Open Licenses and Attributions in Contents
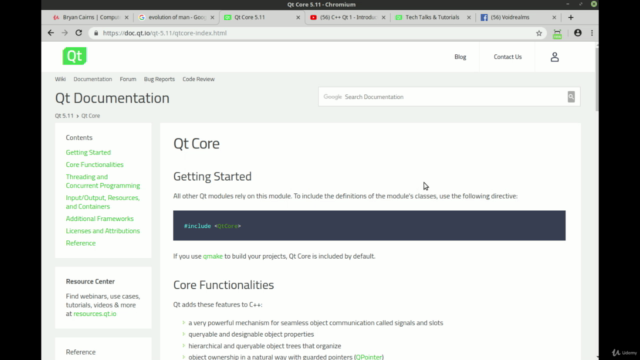The image size is (640, 360). pyautogui.click(x=103, y=231)
